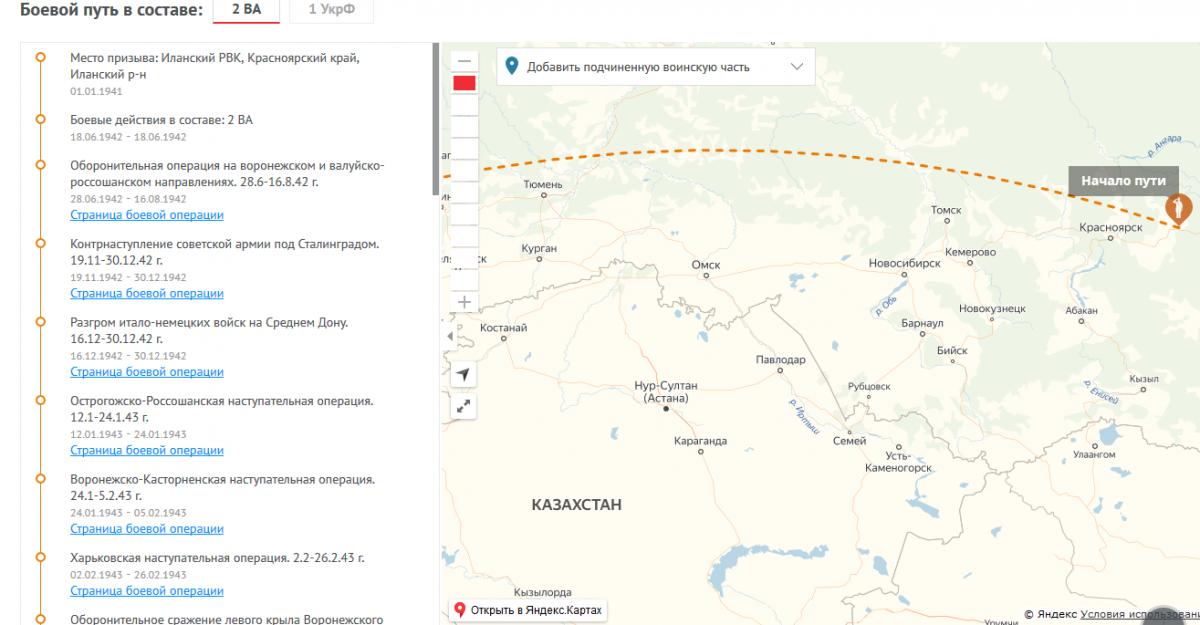Click timeline marker for Middle Don entry
This screenshot has height=625, width=1200.
pyautogui.click(x=40, y=322)
